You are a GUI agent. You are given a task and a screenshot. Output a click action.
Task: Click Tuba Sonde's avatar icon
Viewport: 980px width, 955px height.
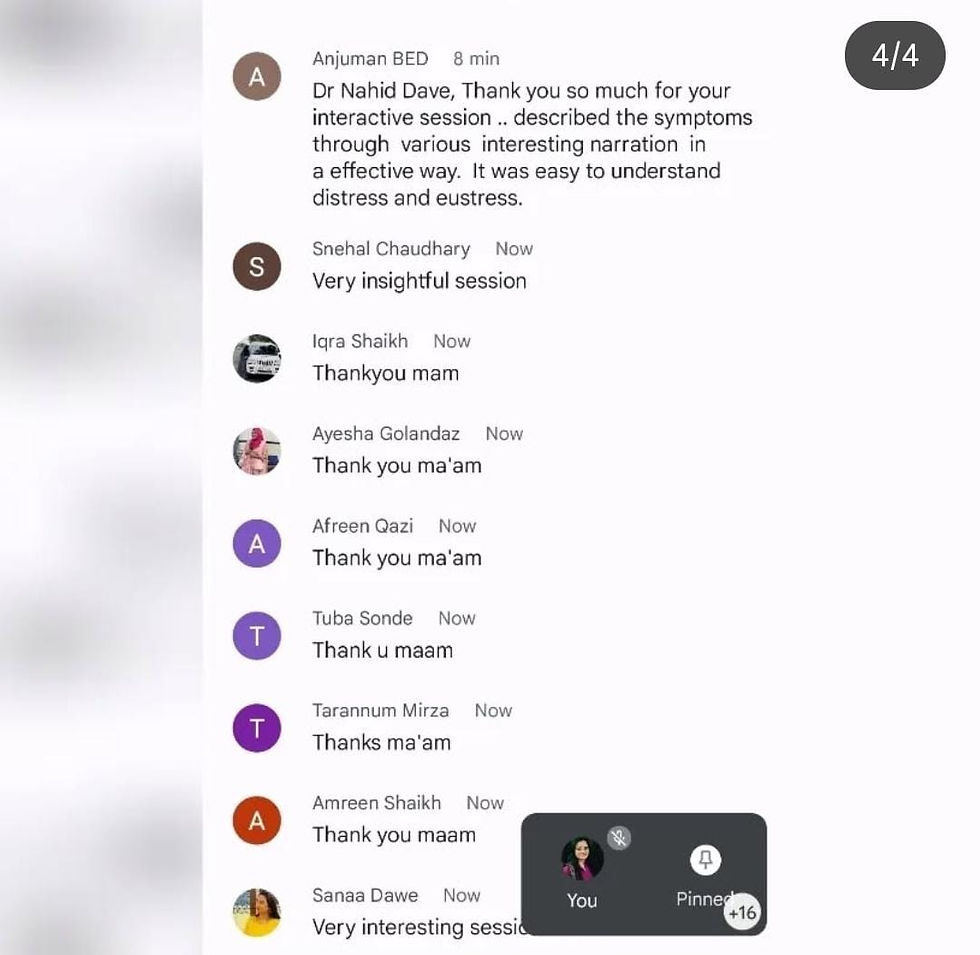[x=257, y=636]
